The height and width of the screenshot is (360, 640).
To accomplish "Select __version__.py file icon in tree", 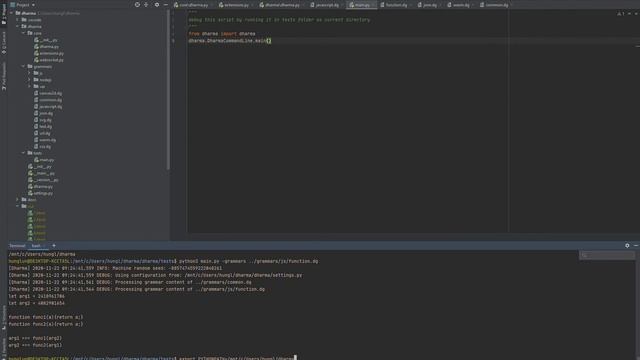I will [x=31, y=180].
